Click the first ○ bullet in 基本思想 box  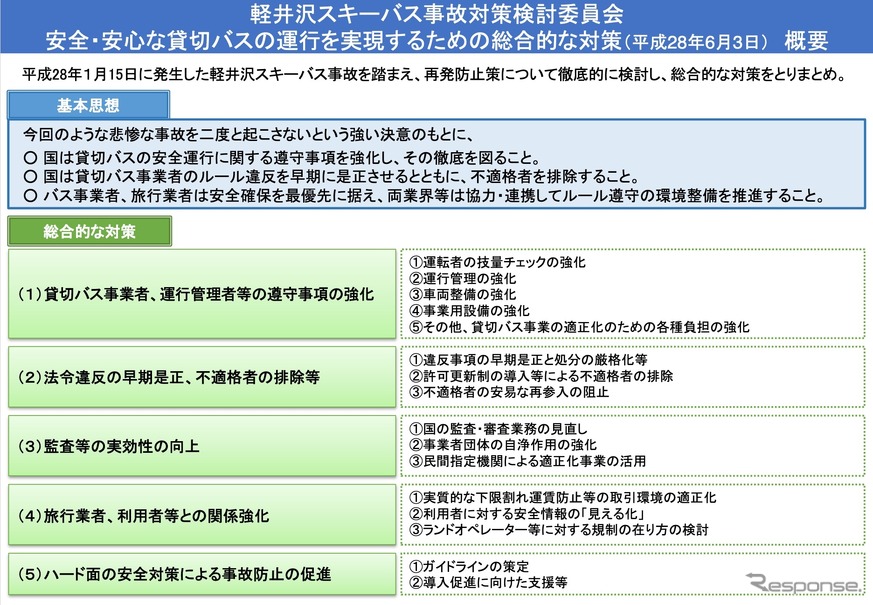click(x=30, y=158)
